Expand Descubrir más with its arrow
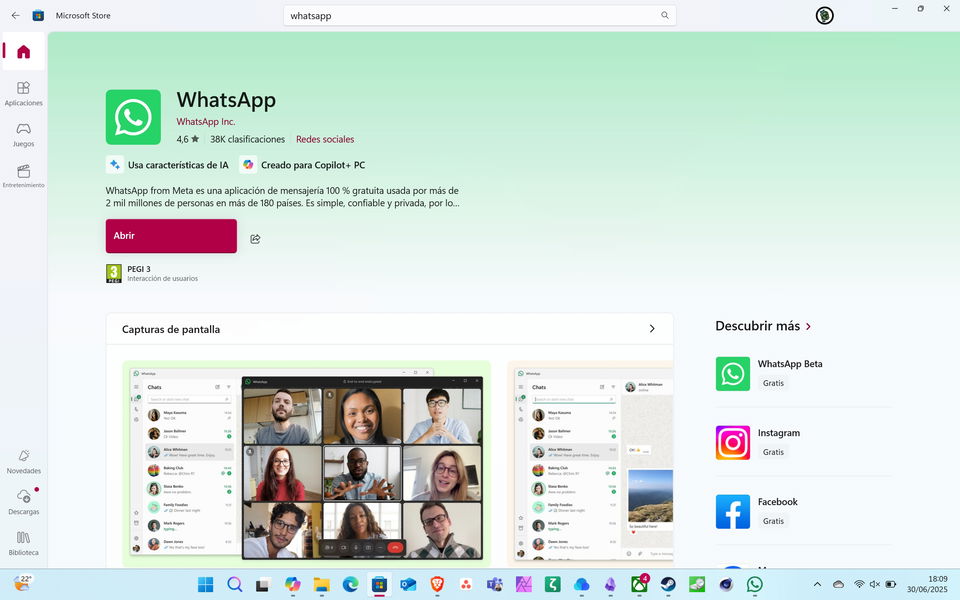The image size is (960, 600). click(808, 326)
